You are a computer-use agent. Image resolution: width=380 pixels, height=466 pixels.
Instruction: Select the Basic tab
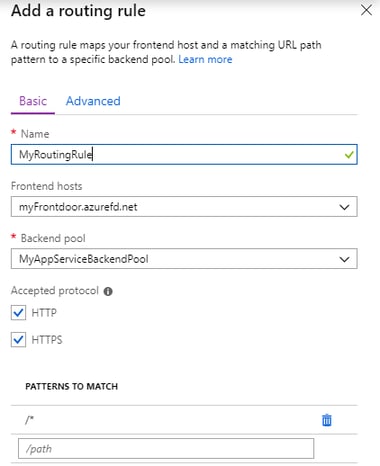[33, 101]
